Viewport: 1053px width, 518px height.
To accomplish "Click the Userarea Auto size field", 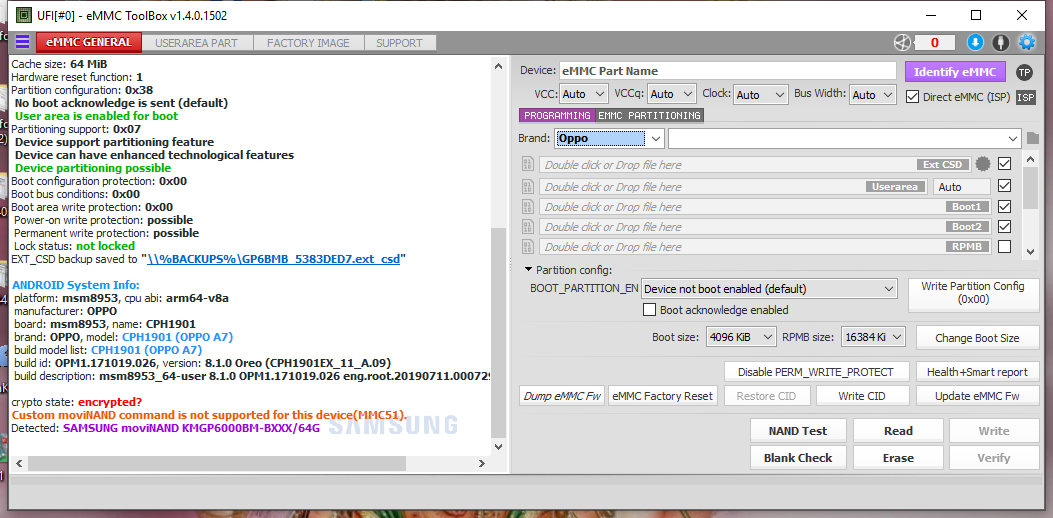I will tap(962, 187).
